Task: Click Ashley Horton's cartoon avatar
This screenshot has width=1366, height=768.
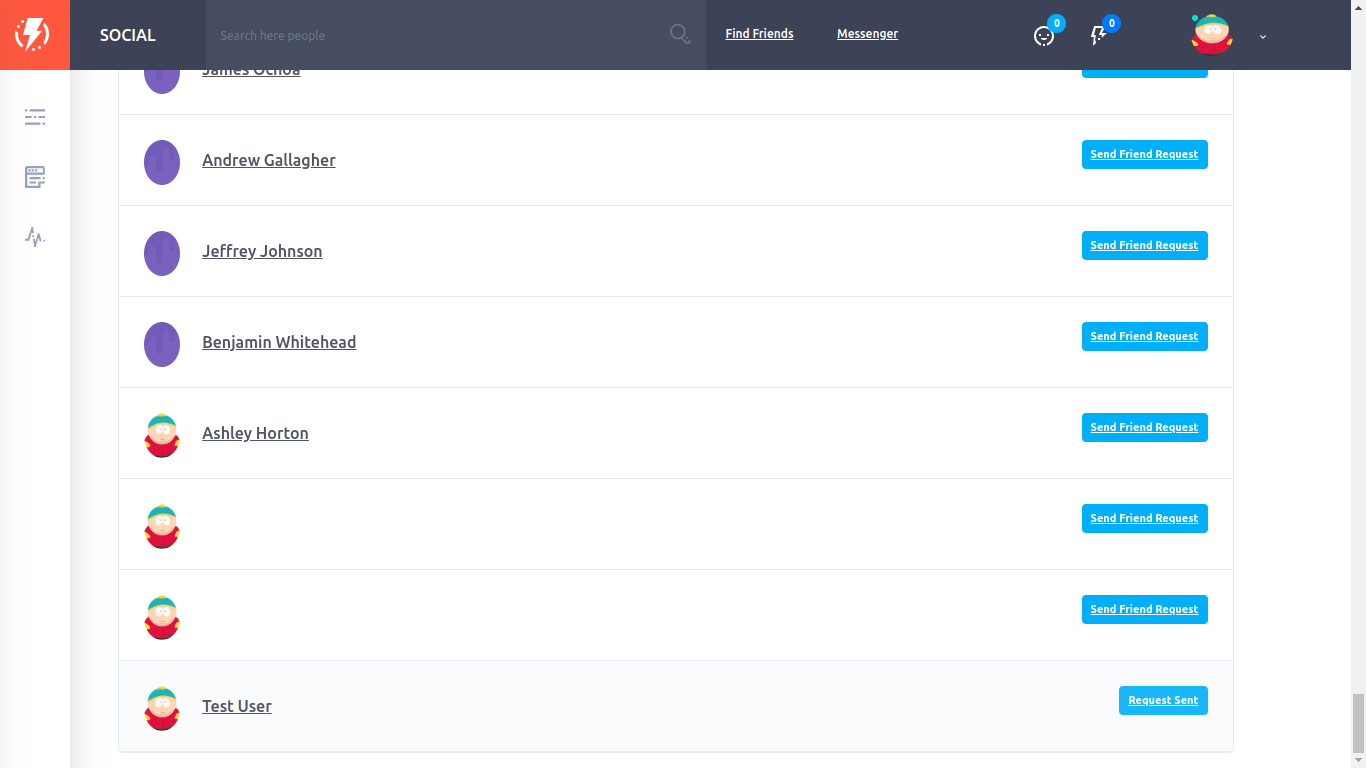Action: [162, 435]
